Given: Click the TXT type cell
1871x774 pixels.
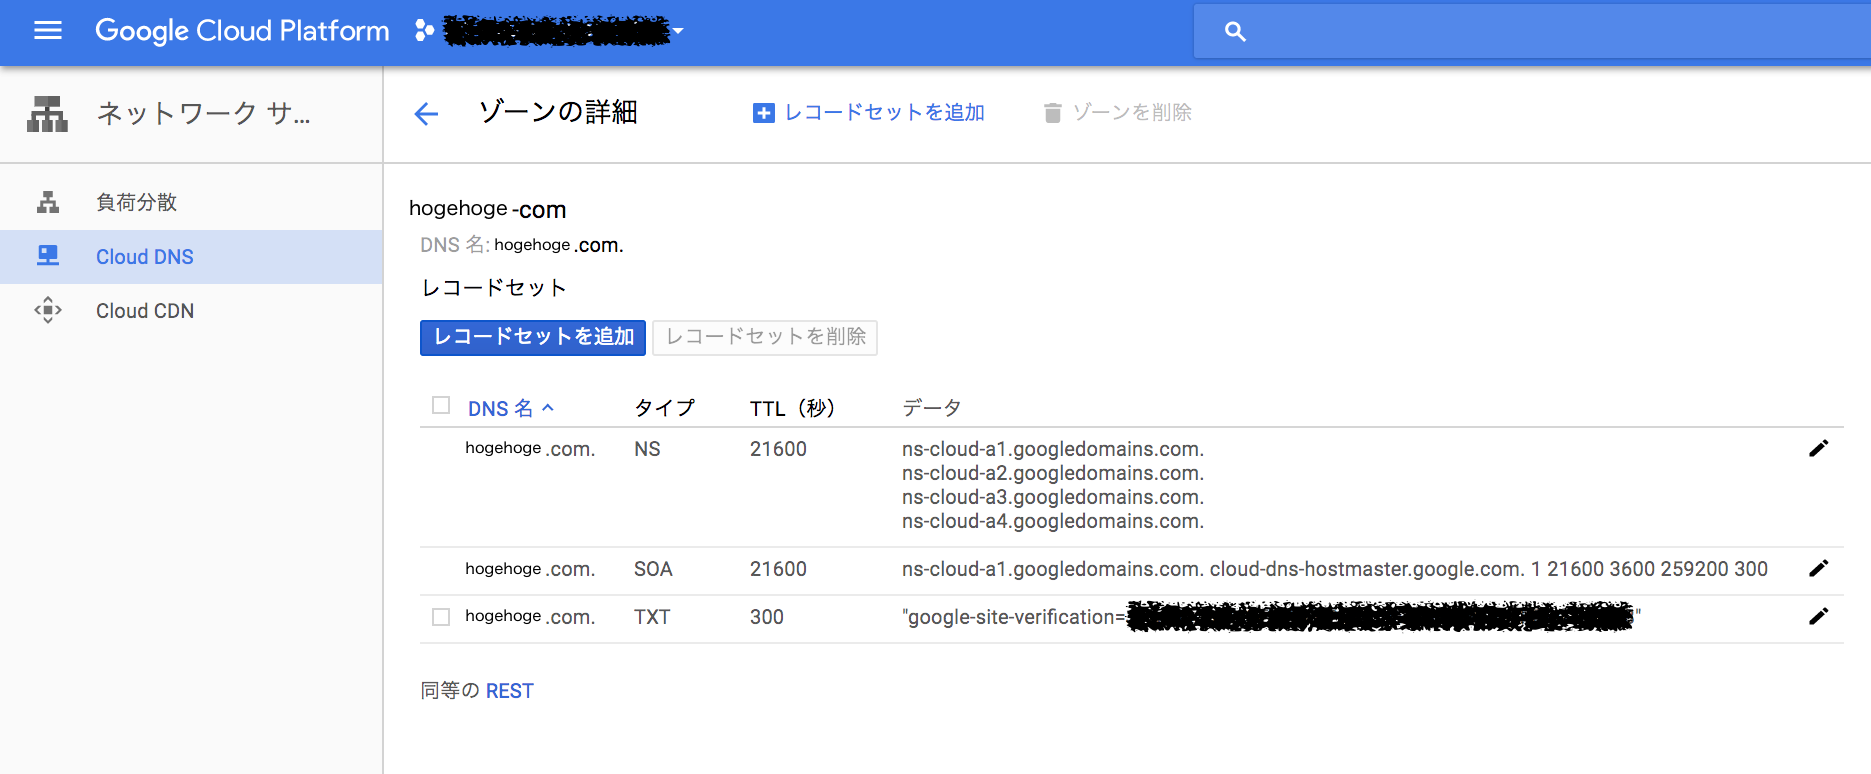Looking at the screenshot, I should click(x=652, y=617).
